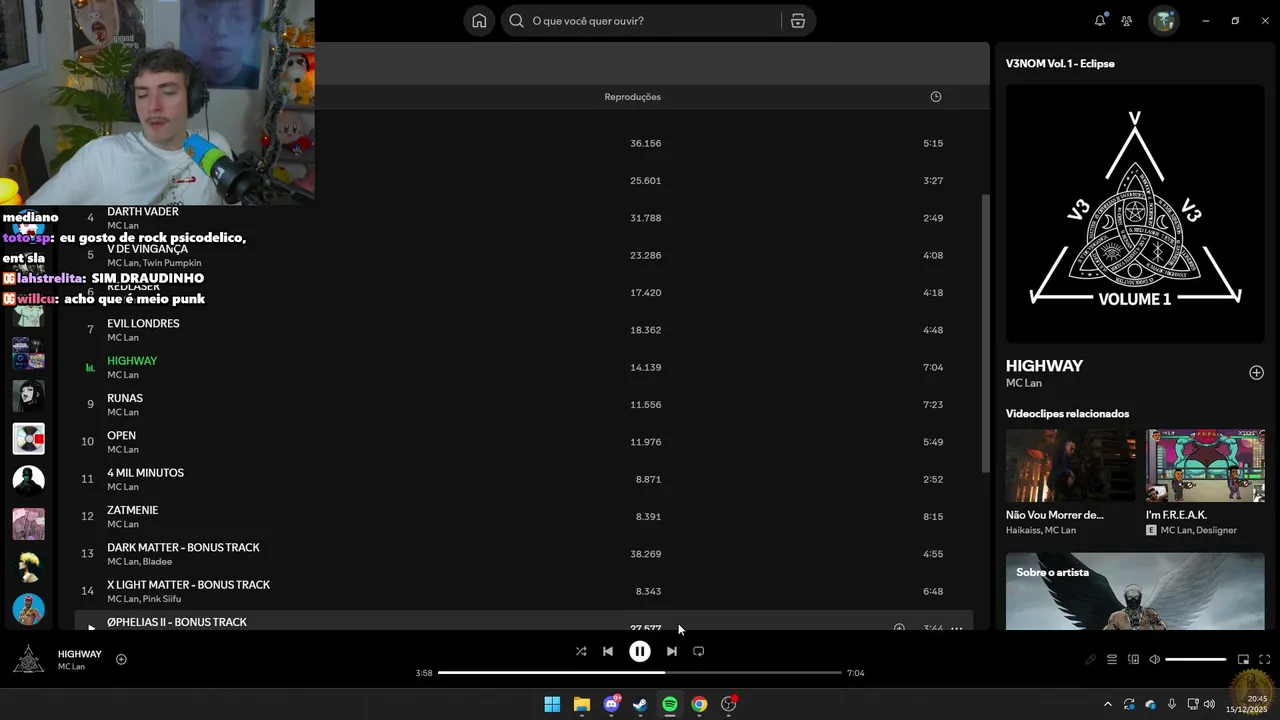Image resolution: width=1280 pixels, height=720 pixels.
Task: Open Steam from the taskbar
Action: (x=640, y=705)
